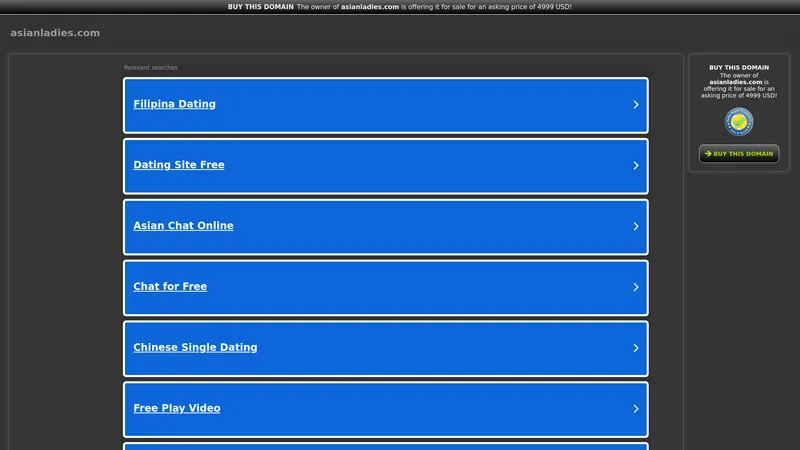Click the right arrow on Chat for Free
The image size is (800, 450).
tap(636, 288)
